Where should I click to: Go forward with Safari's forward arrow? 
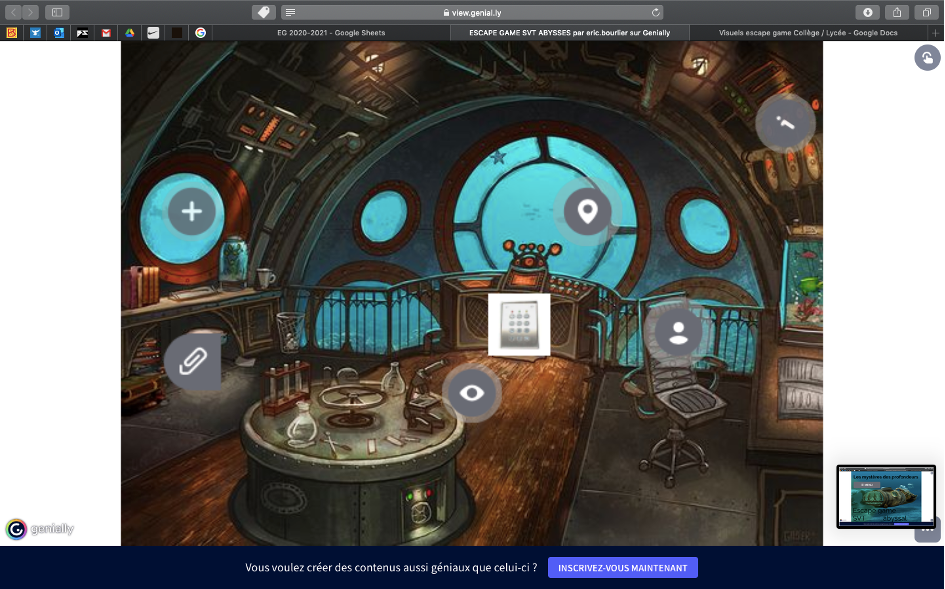[30, 12]
